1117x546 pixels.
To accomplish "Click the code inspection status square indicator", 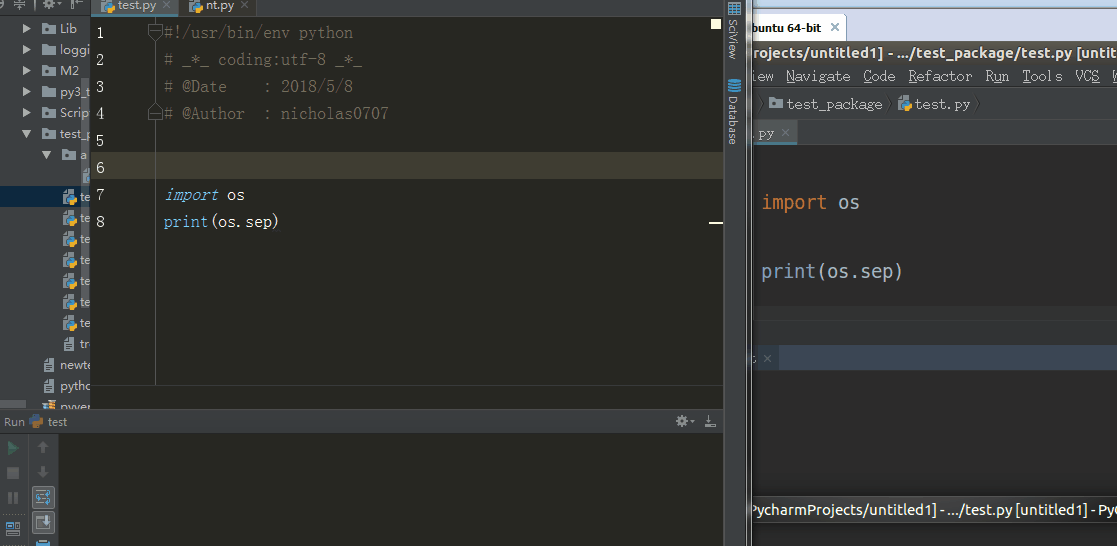I will 716,24.
